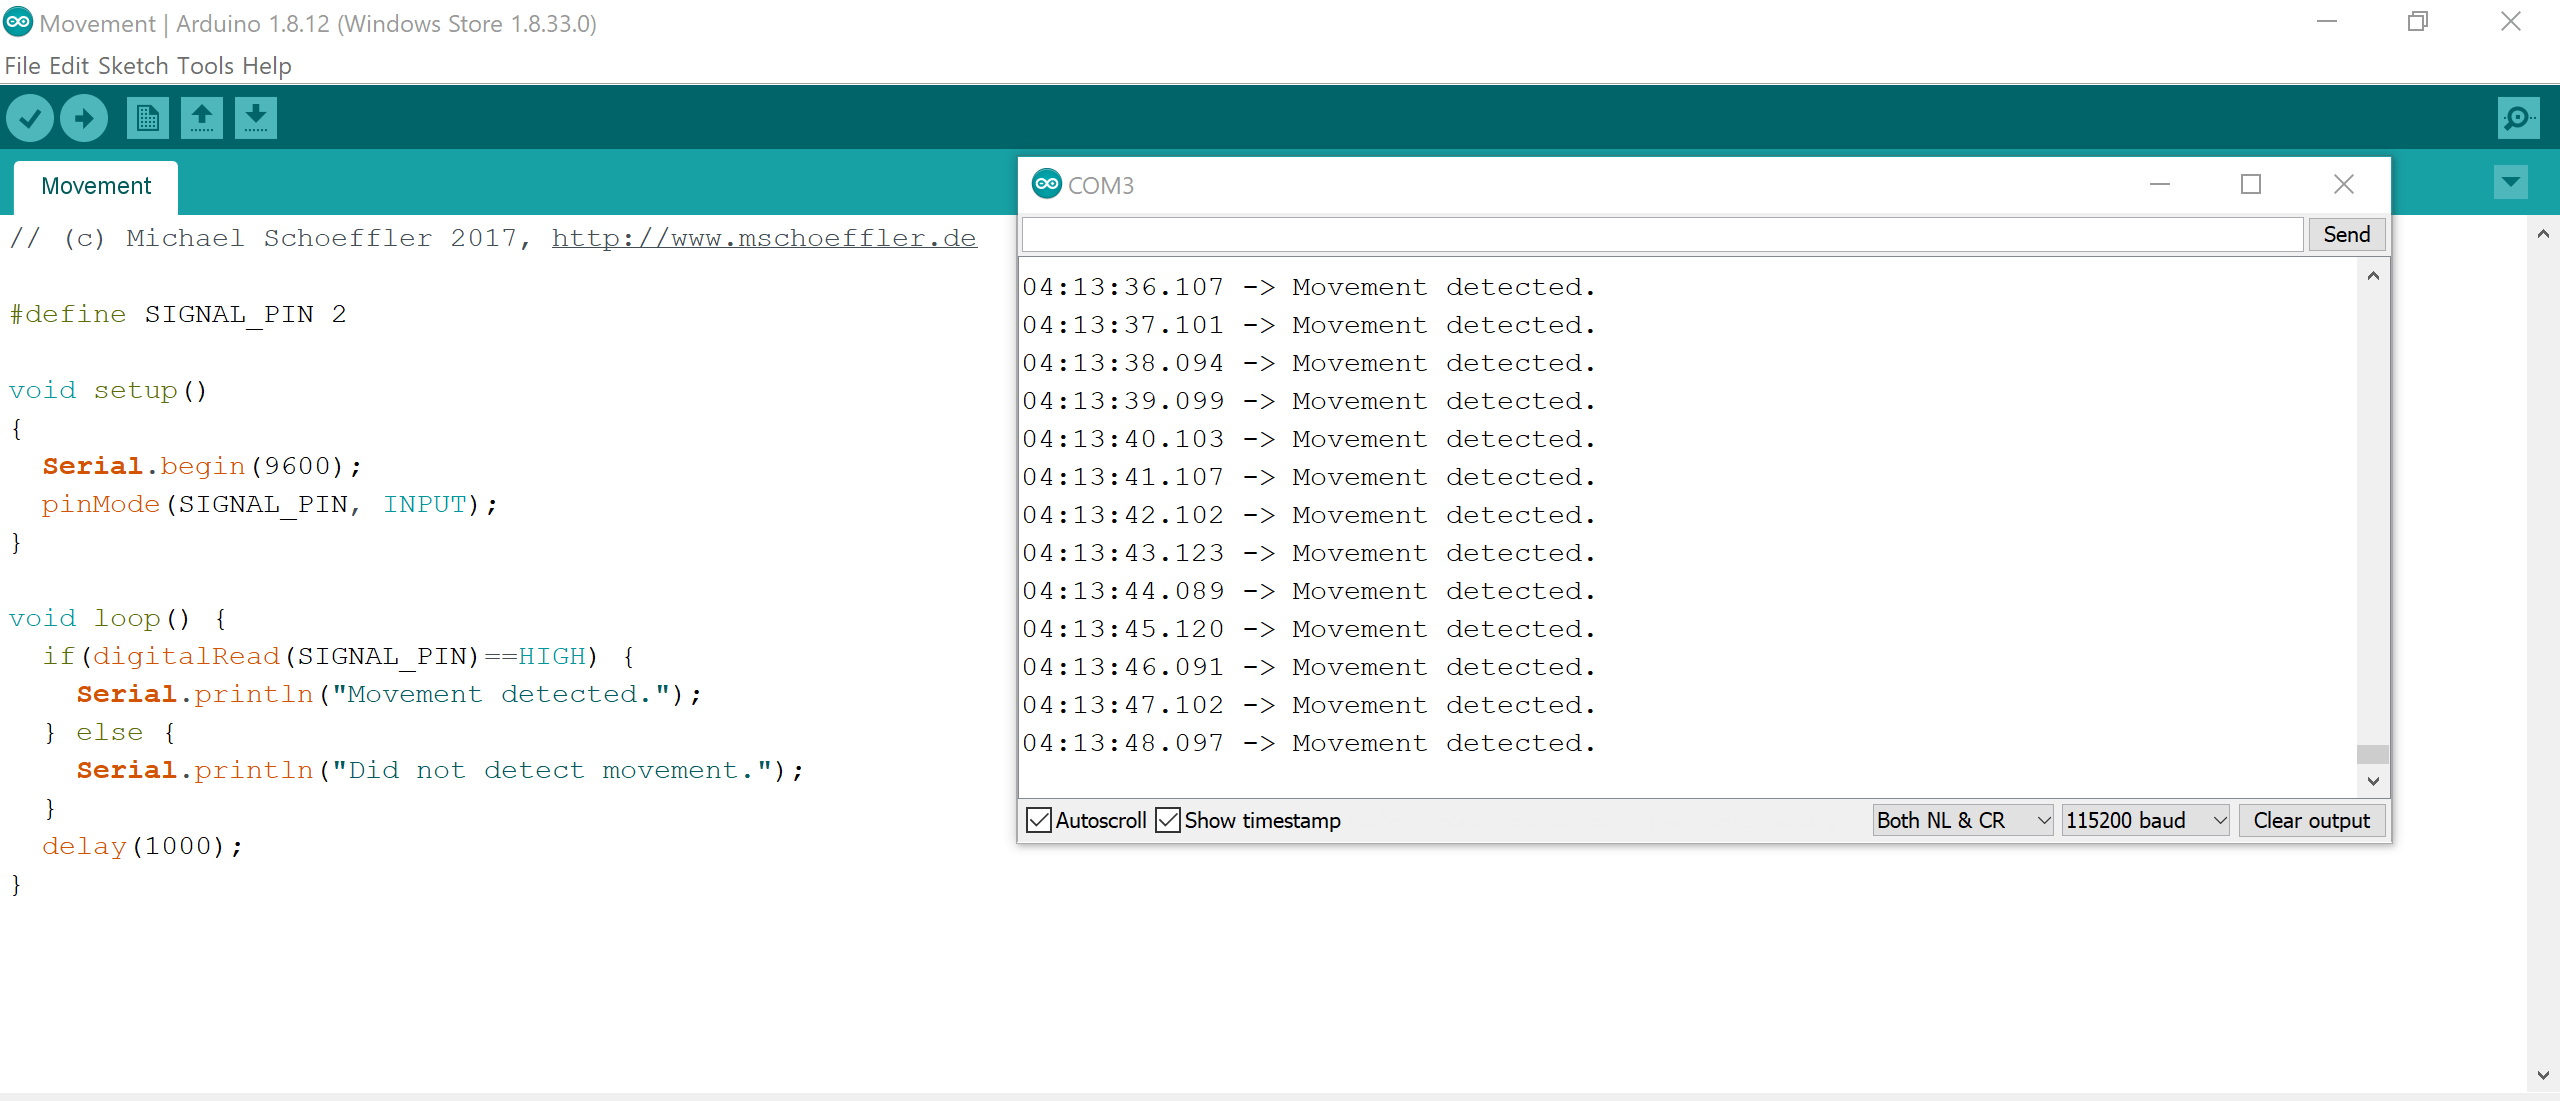The image size is (2560, 1101).
Task: Select the Movement sketch tab
Action: (96, 187)
